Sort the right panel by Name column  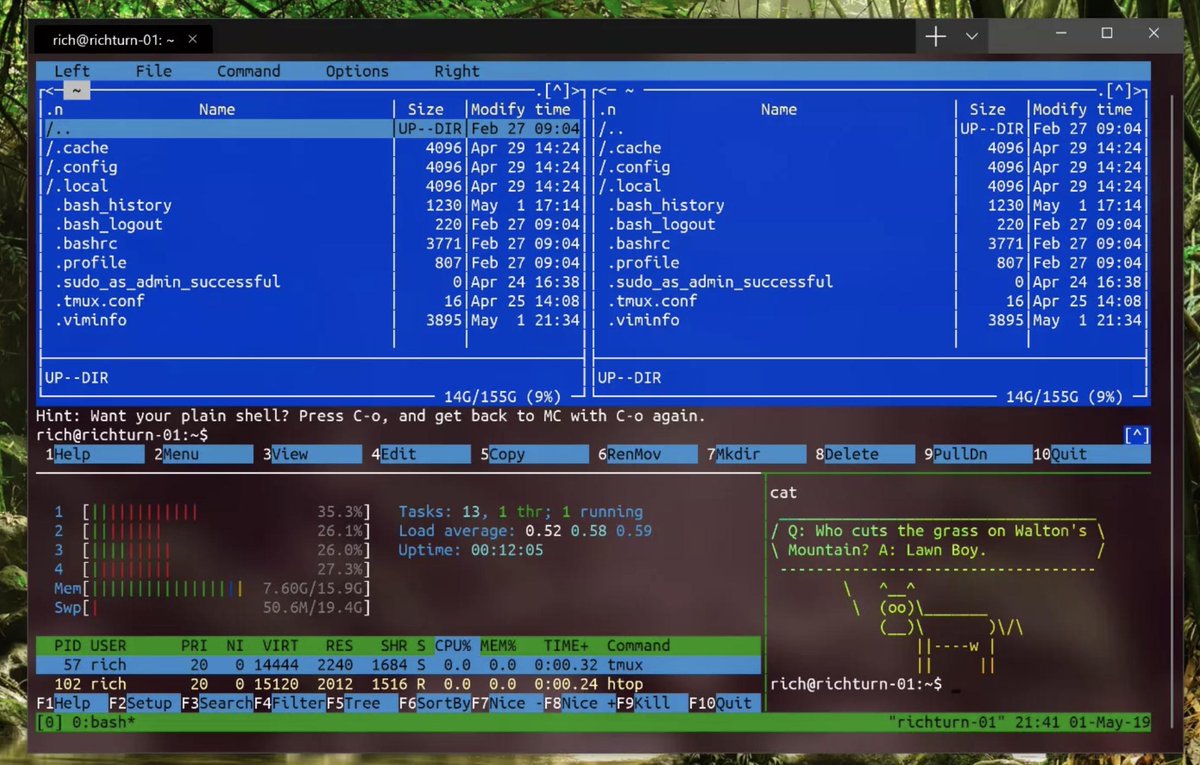tap(779, 110)
